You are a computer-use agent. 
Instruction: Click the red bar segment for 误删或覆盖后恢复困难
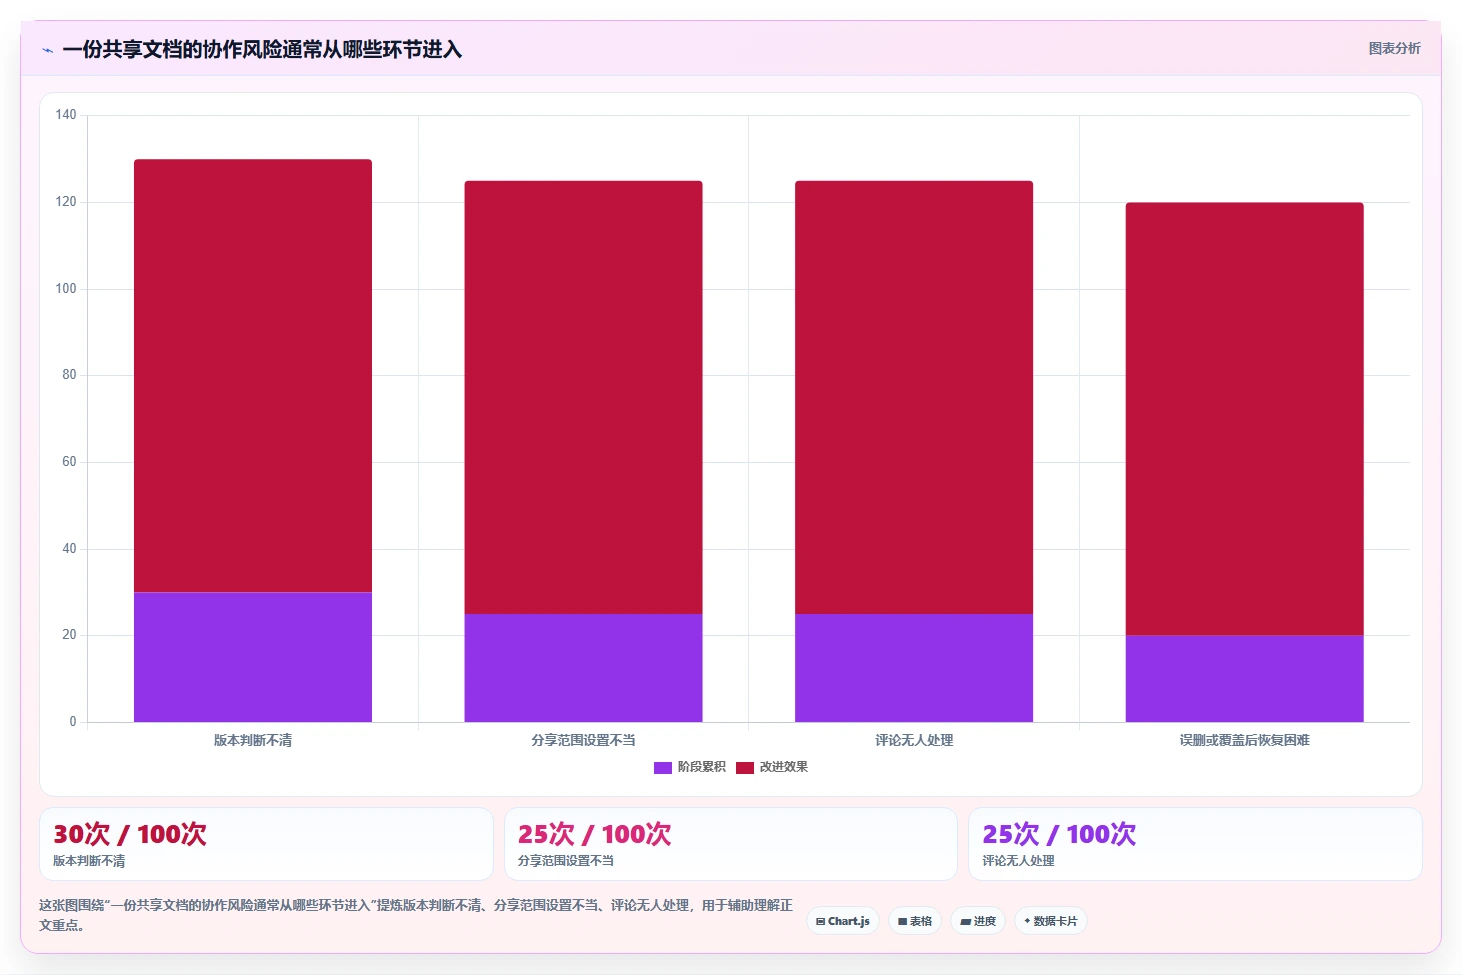click(x=1244, y=419)
